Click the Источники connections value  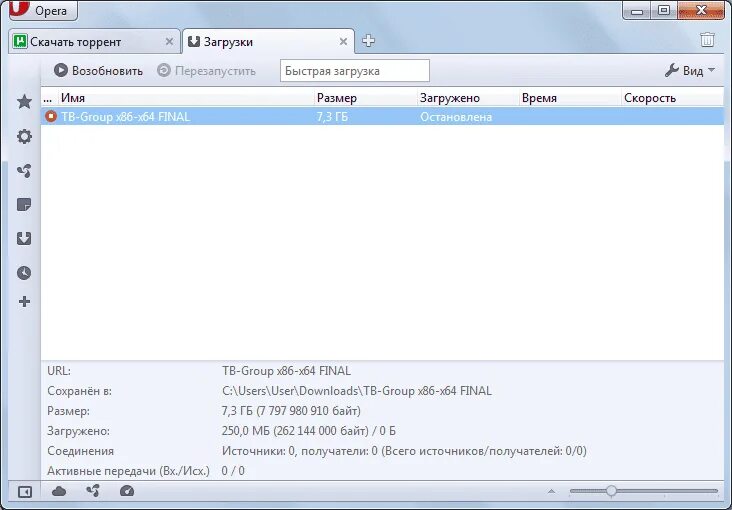point(404,451)
